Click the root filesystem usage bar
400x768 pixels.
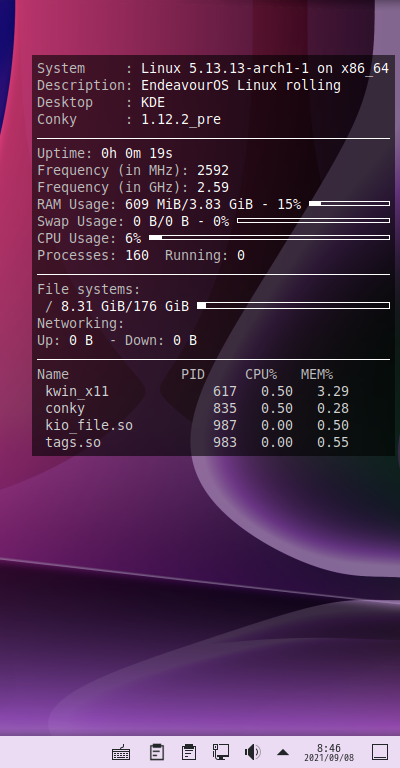point(293,306)
